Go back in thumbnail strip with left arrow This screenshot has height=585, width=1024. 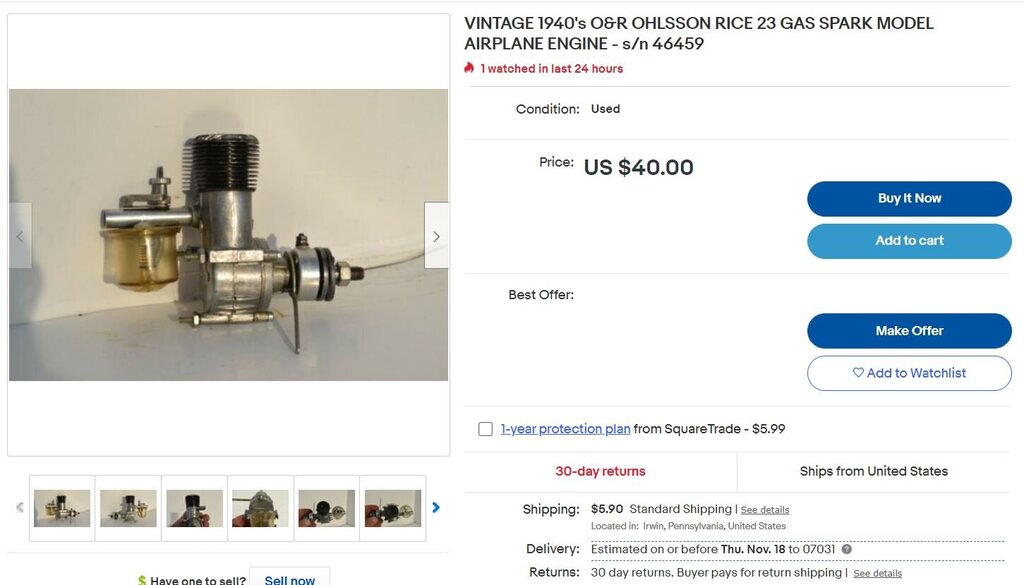pyautogui.click(x=20, y=507)
